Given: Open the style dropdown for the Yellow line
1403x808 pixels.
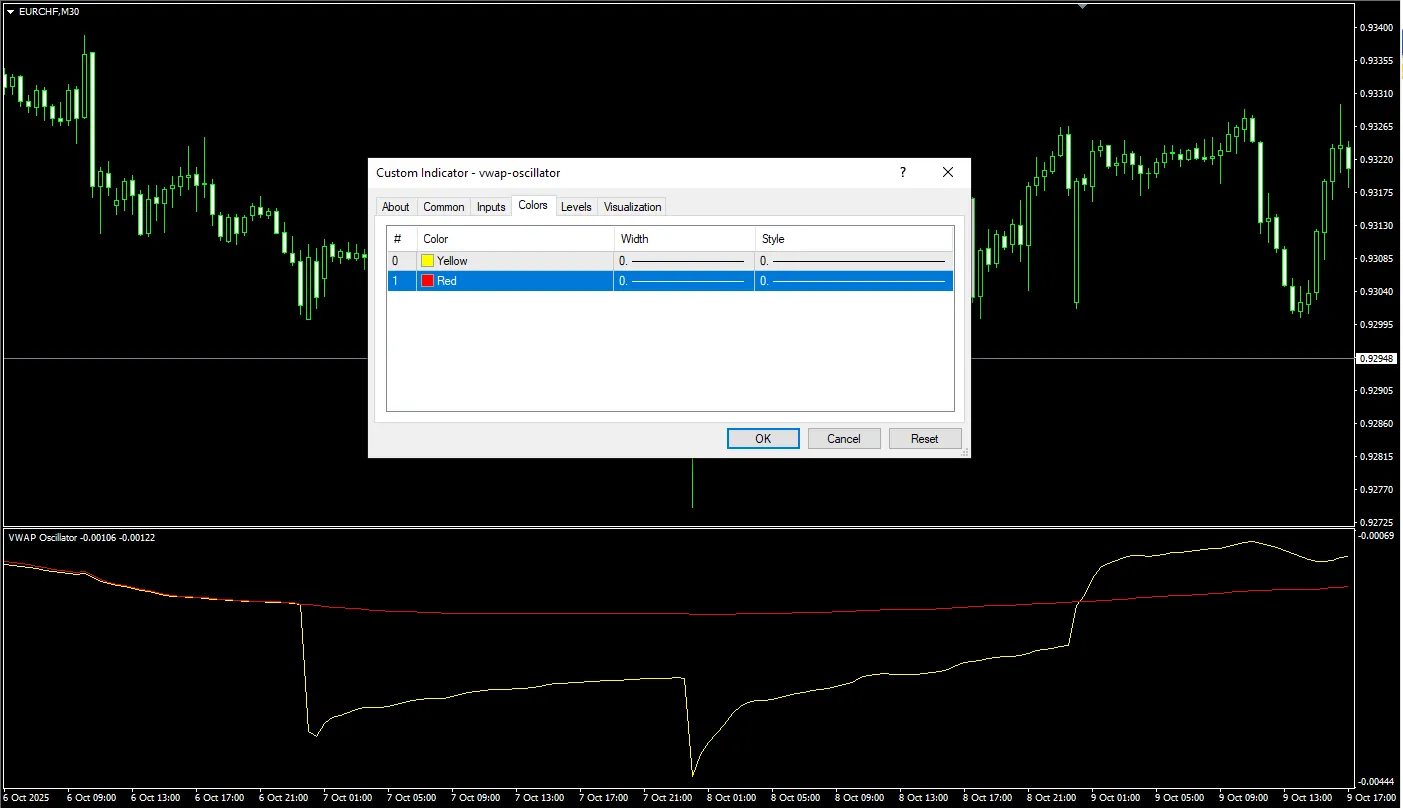Looking at the screenshot, I should [x=853, y=261].
